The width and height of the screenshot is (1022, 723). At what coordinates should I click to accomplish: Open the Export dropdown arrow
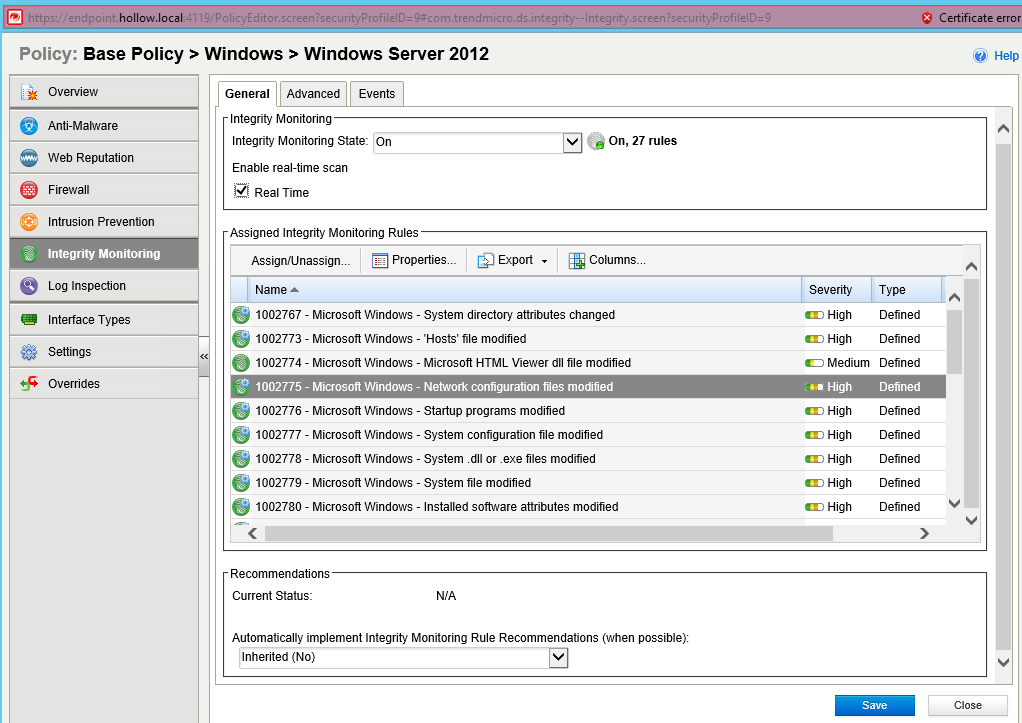[x=545, y=261]
